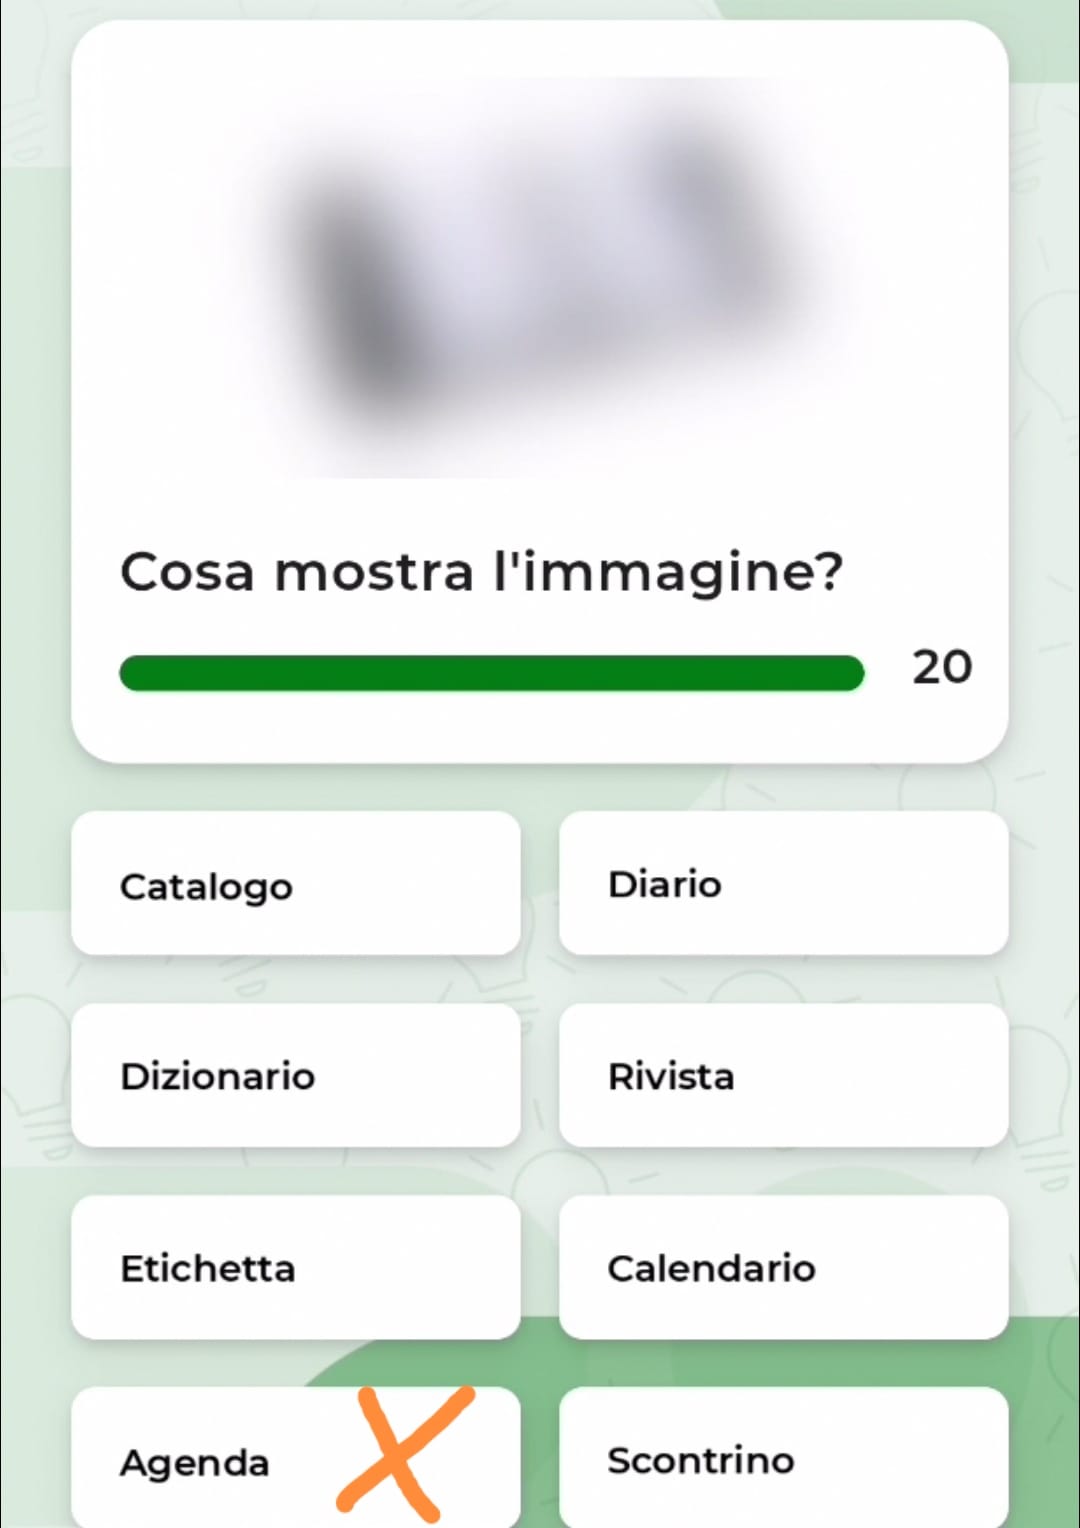Select the Catalogo answer option
Image resolution: width=1080 pixels, height=1528 pixels.
pos(296,884)
